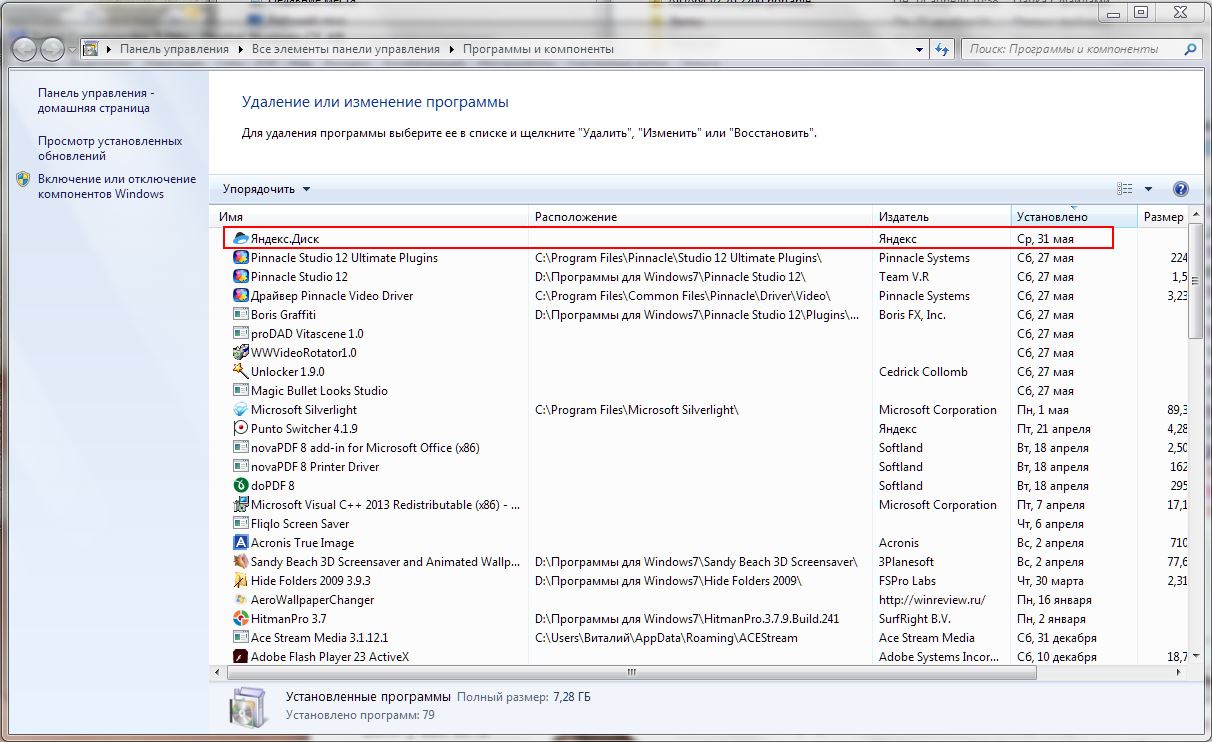
Task: Click the Ace Stream Media 3.1.12.1 icon
Action: (240, 638)
